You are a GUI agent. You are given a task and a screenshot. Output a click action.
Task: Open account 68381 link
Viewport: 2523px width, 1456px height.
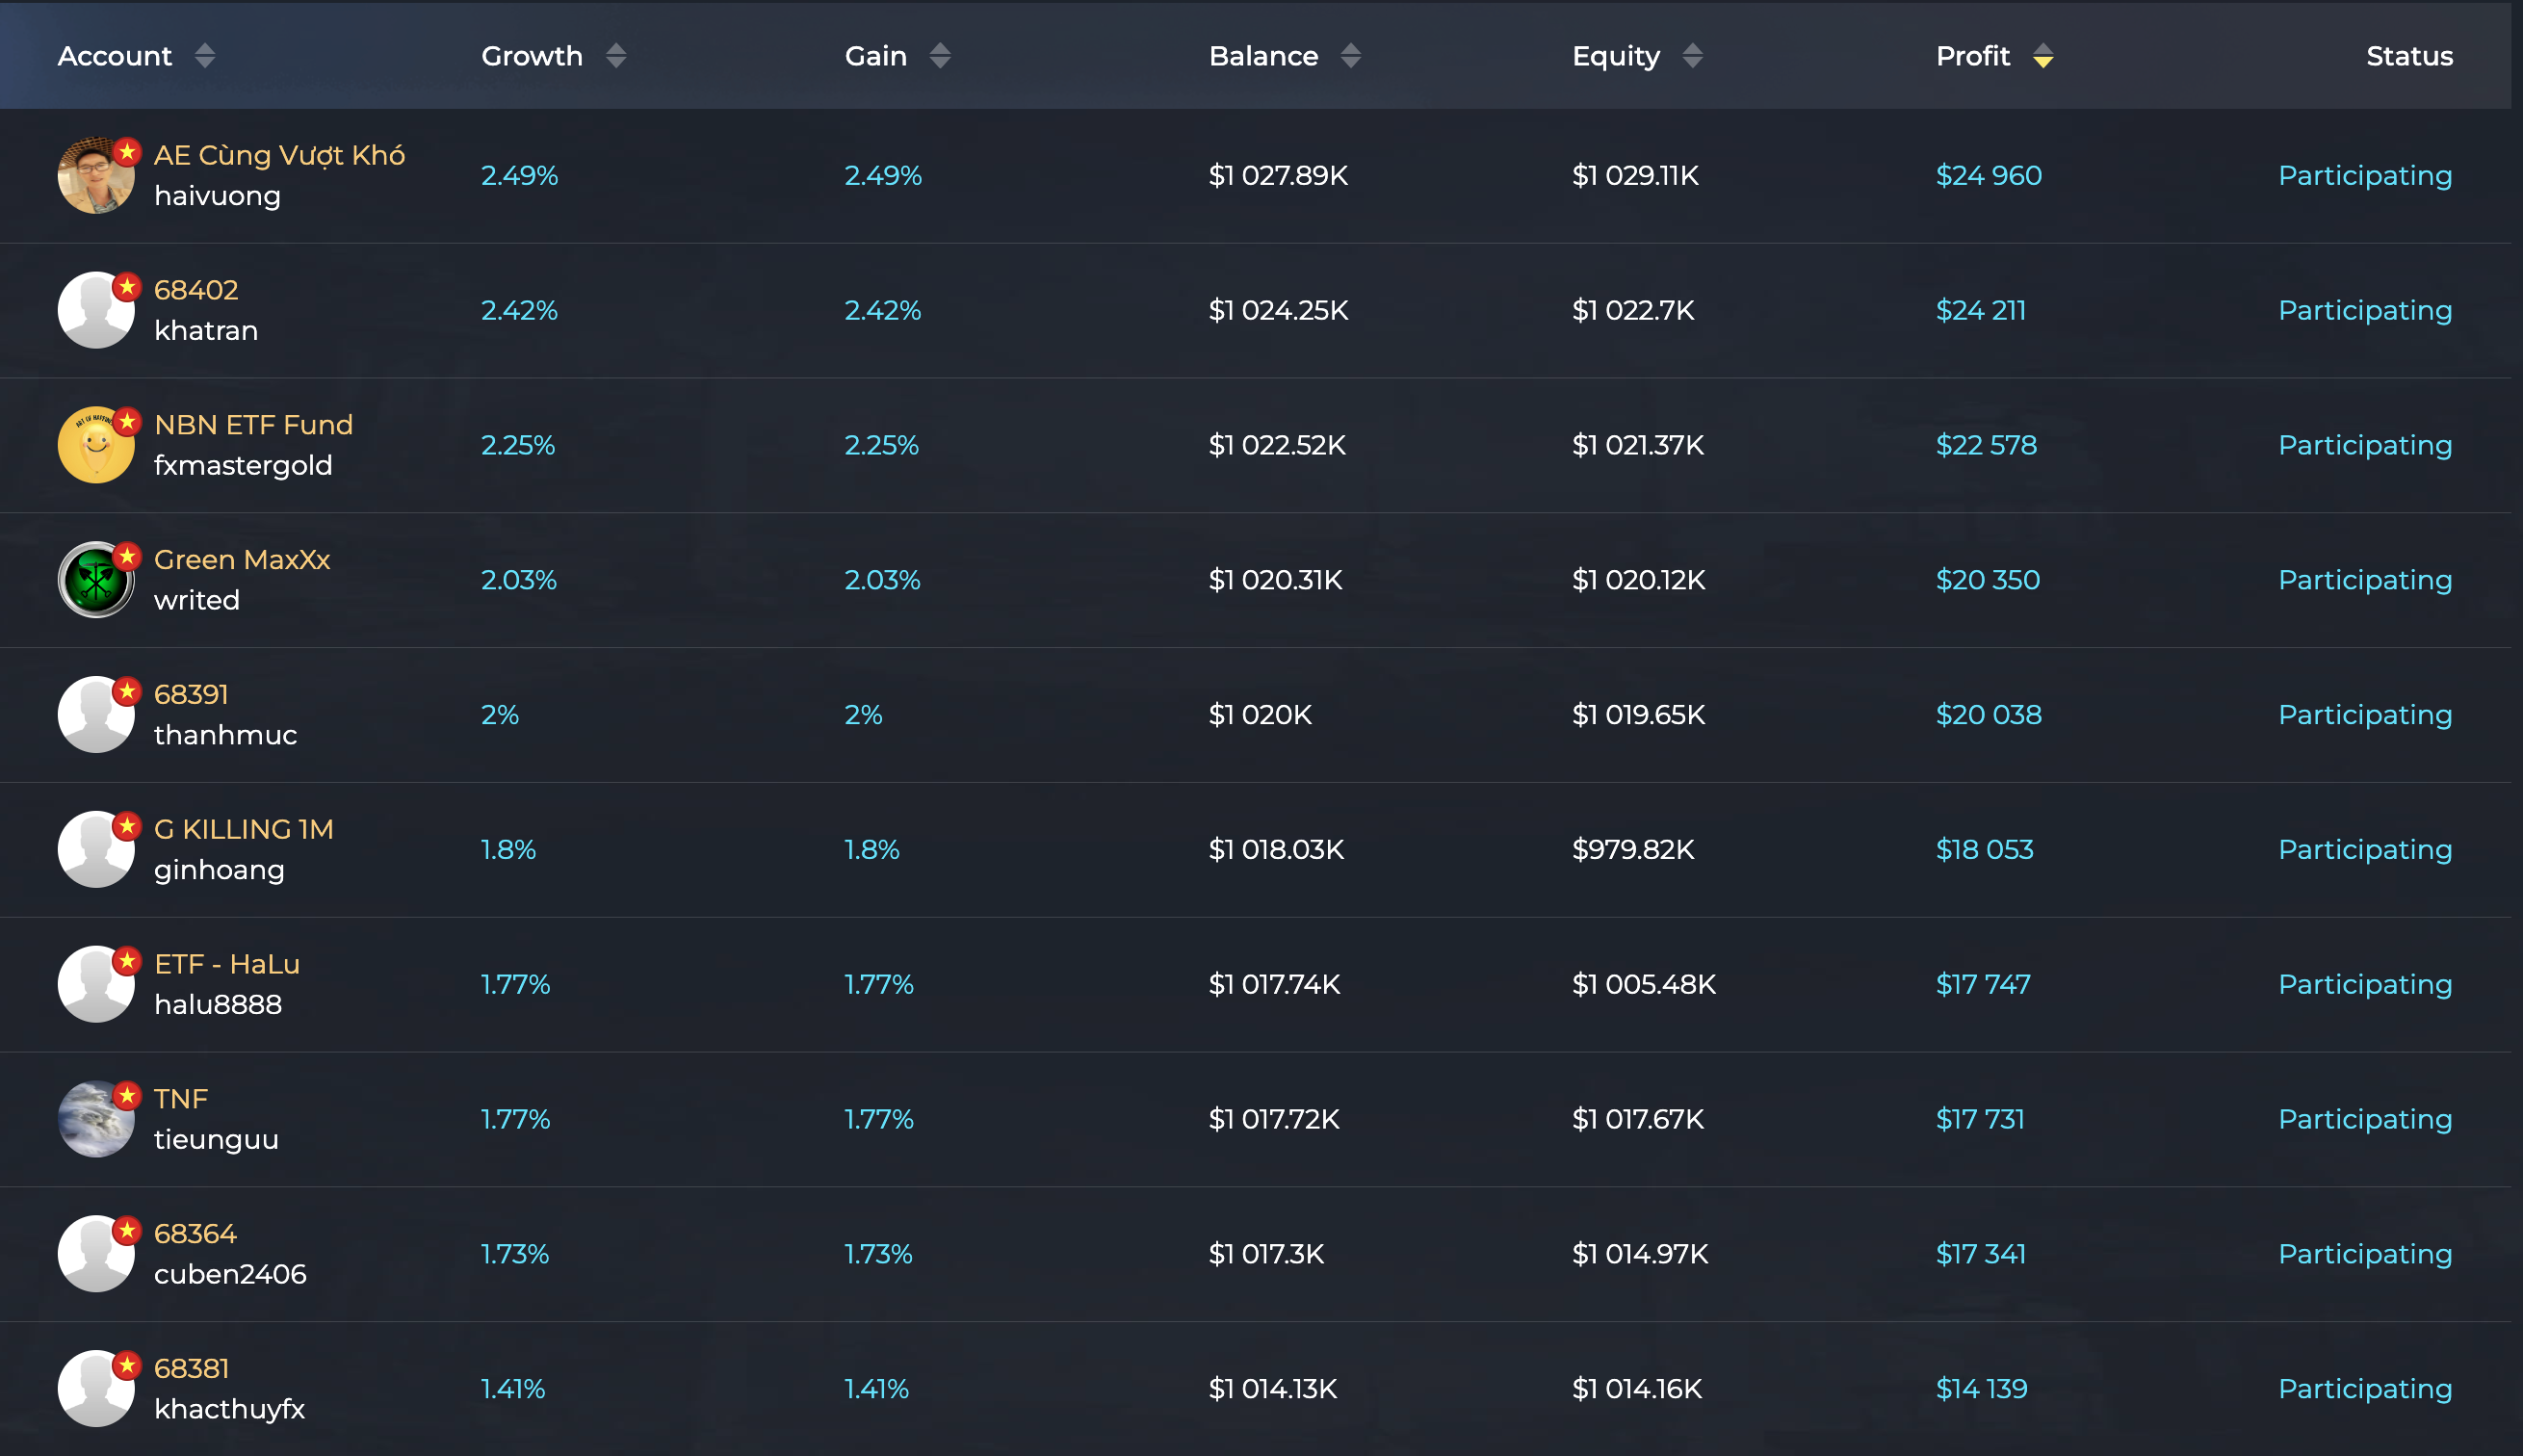coord(192,1369)
